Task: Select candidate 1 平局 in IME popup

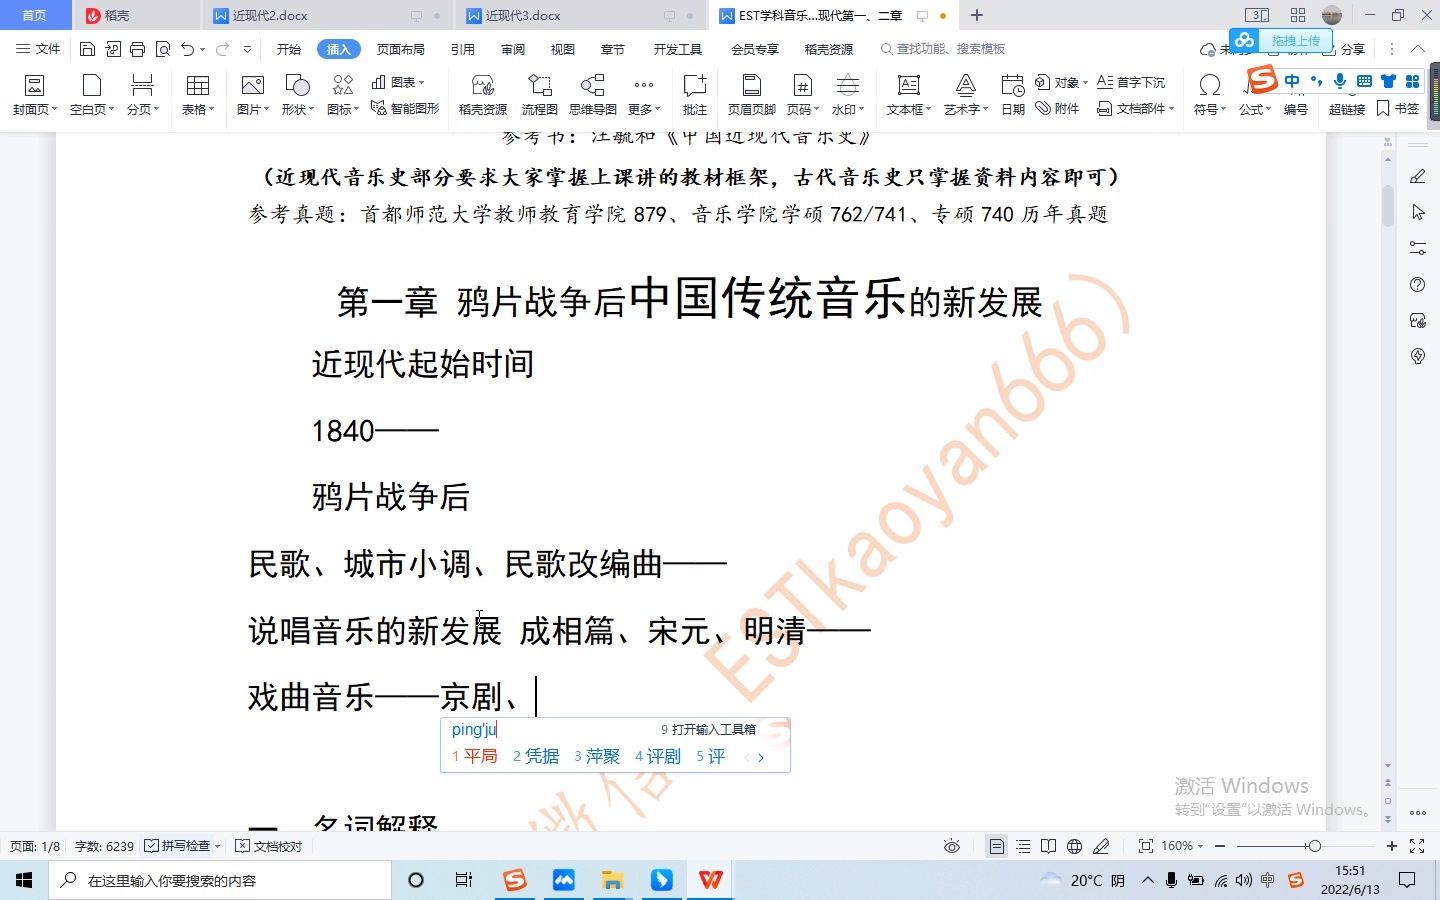Action: tap(475, 756)
